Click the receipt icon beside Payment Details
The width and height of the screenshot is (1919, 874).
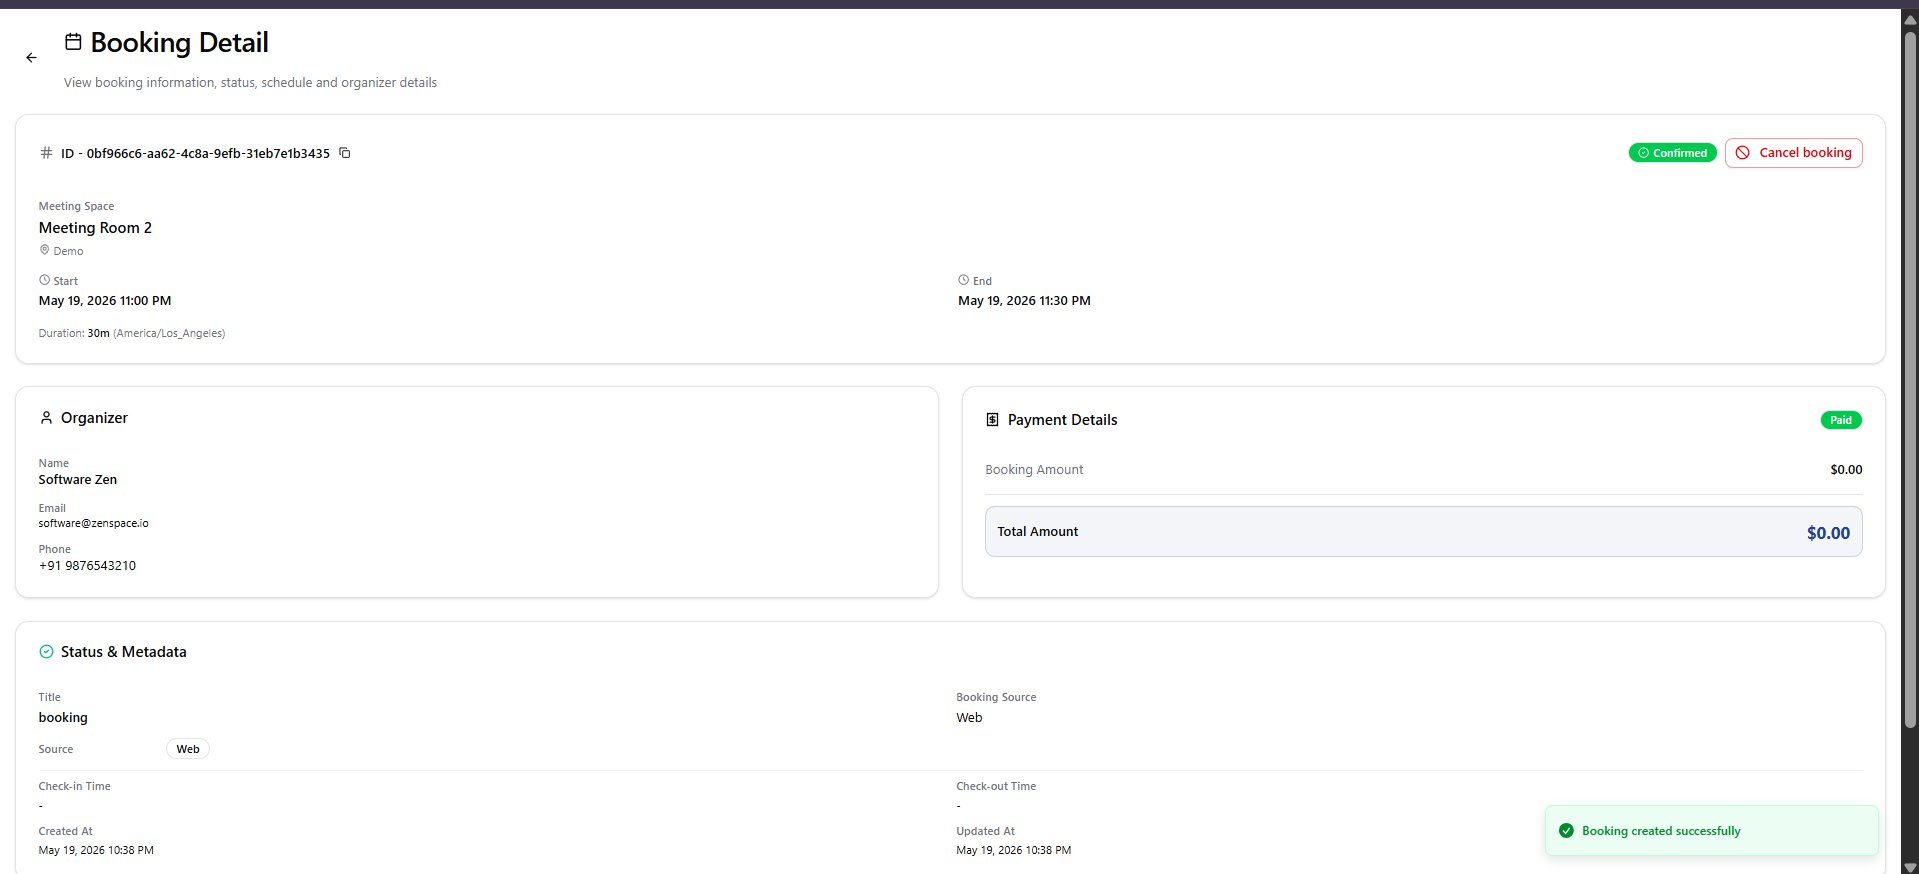[x=992, y=420]
